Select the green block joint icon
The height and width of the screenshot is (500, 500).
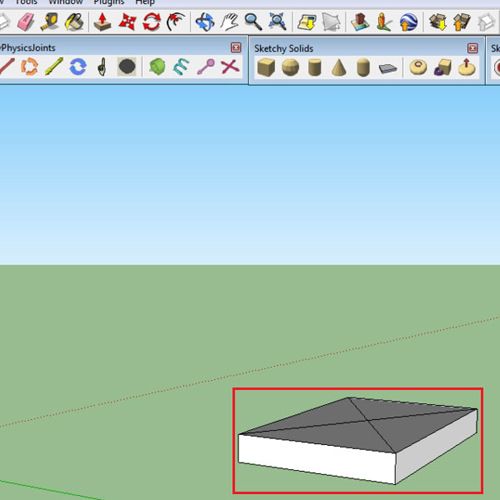tap(157, 66)
